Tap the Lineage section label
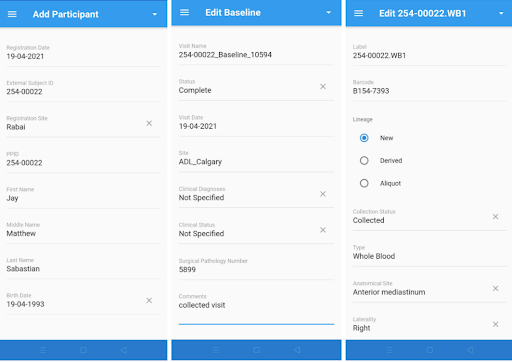Viewport: 512px width, 362px height. coord(363,119)
